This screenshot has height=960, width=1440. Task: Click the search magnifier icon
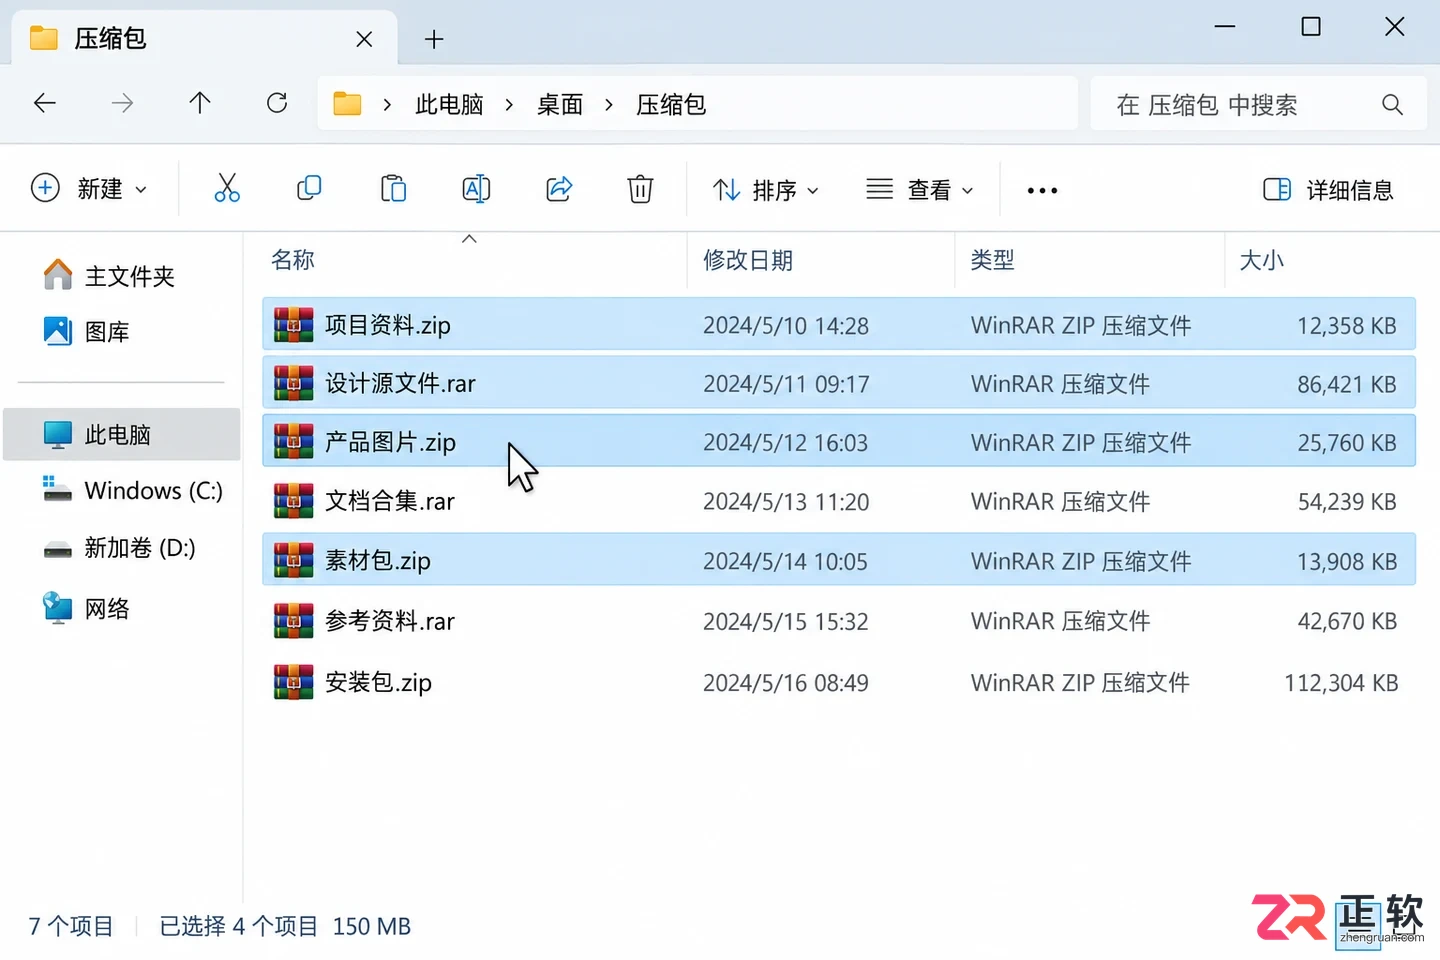1392,104
